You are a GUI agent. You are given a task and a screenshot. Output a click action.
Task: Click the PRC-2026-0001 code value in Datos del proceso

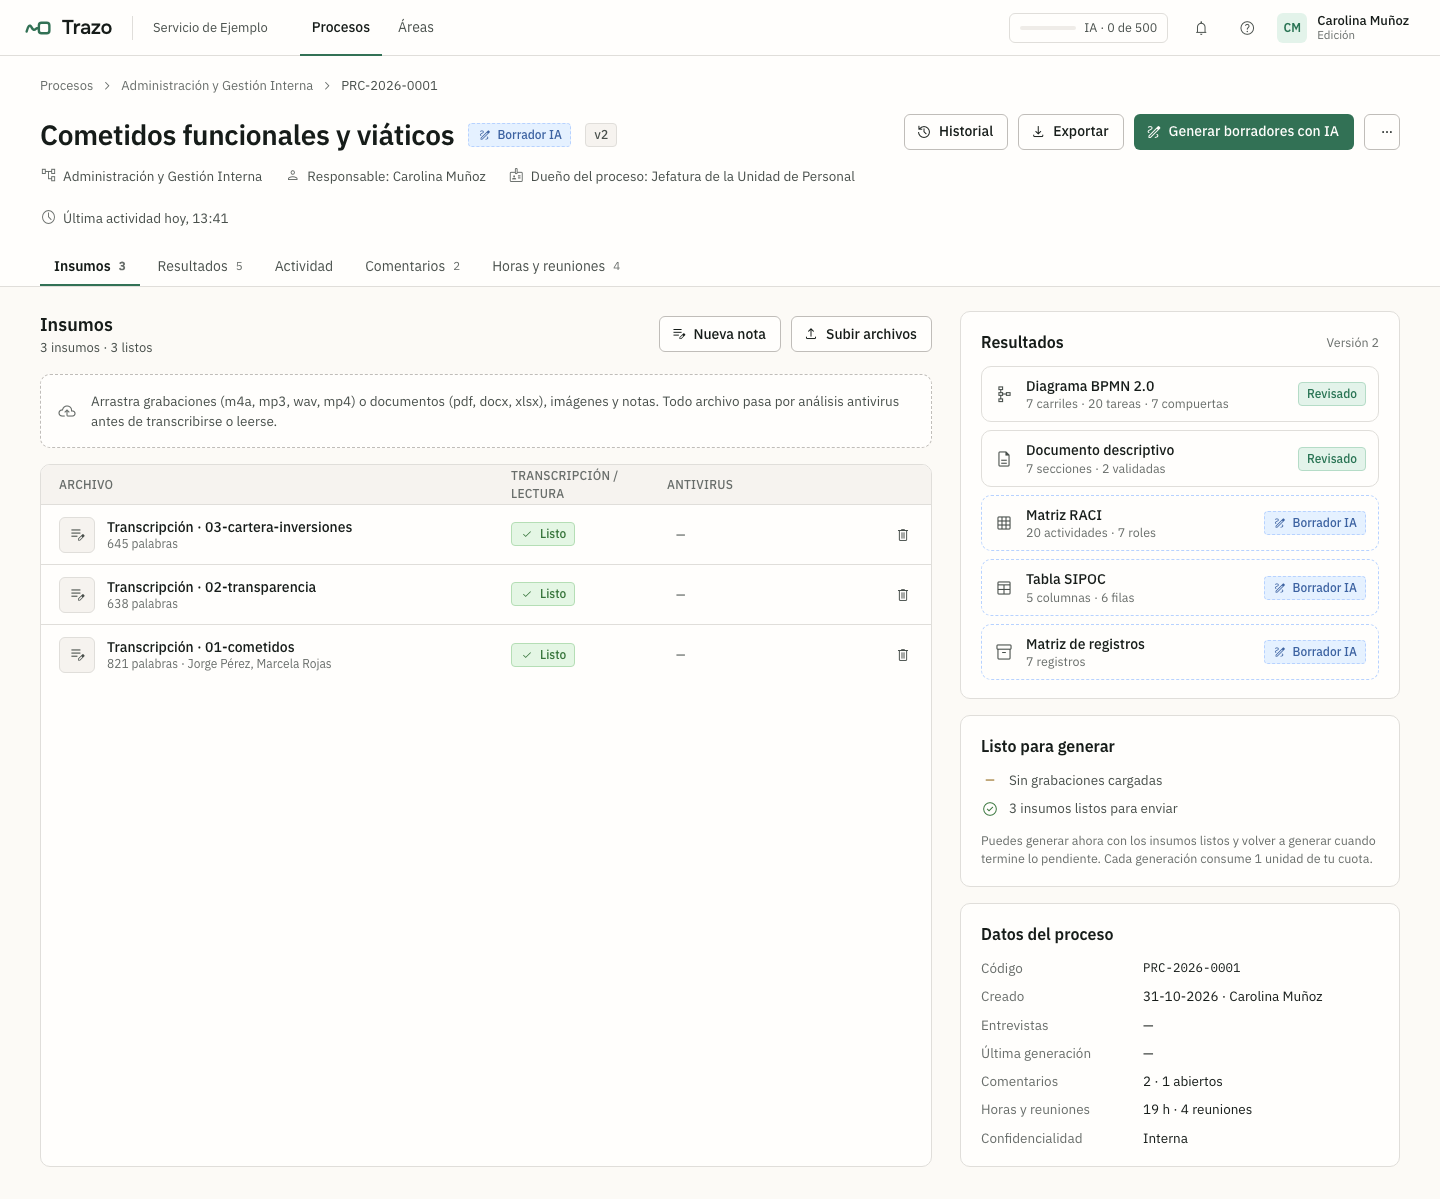(x=1192, y=968)
